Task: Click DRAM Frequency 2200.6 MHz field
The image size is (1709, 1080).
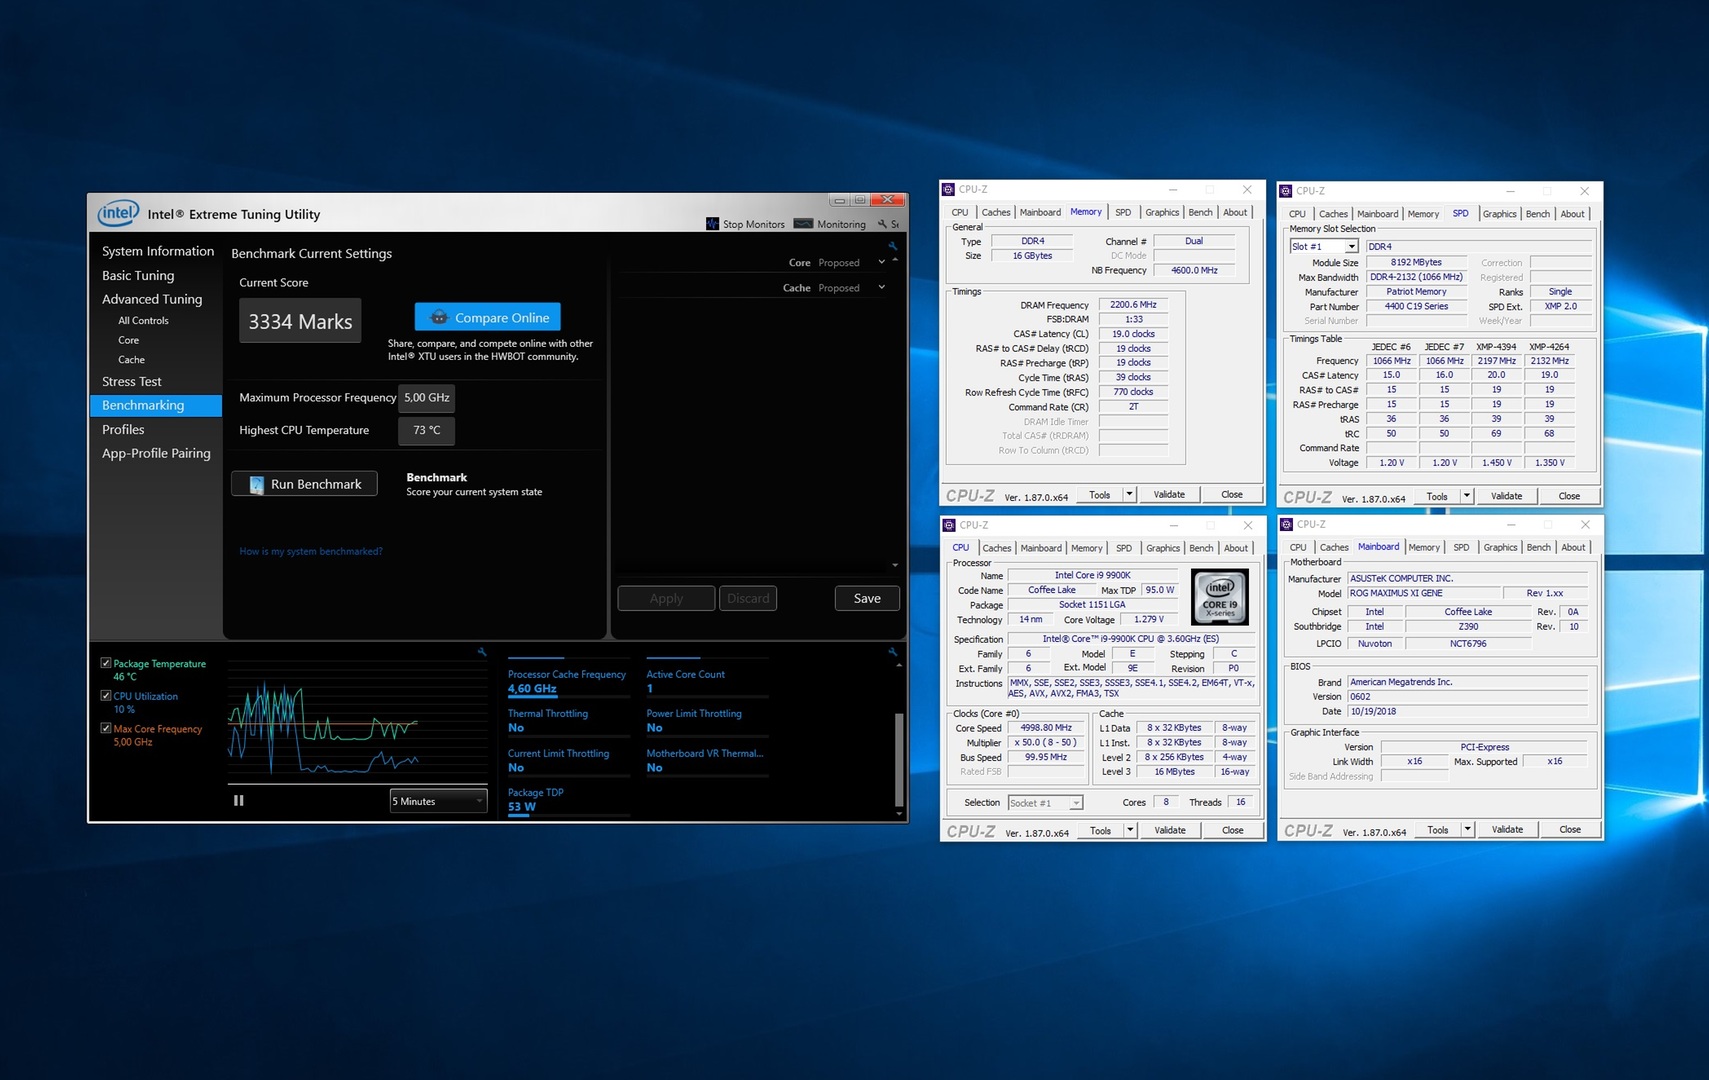Action: coord(1133,305)
